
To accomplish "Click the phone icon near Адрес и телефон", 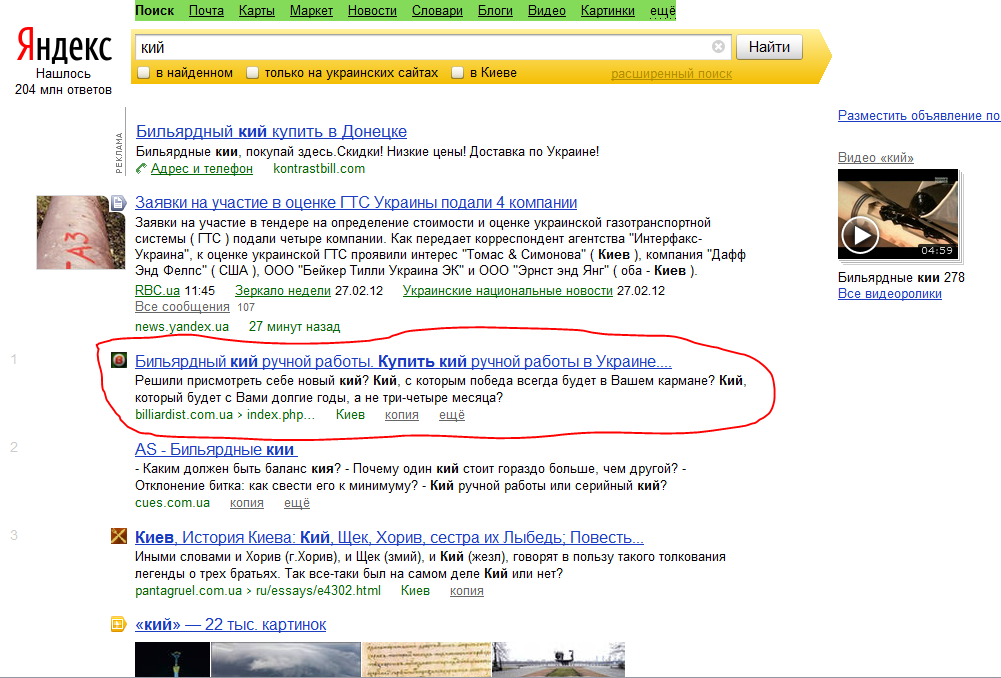I will pos(141,169).
